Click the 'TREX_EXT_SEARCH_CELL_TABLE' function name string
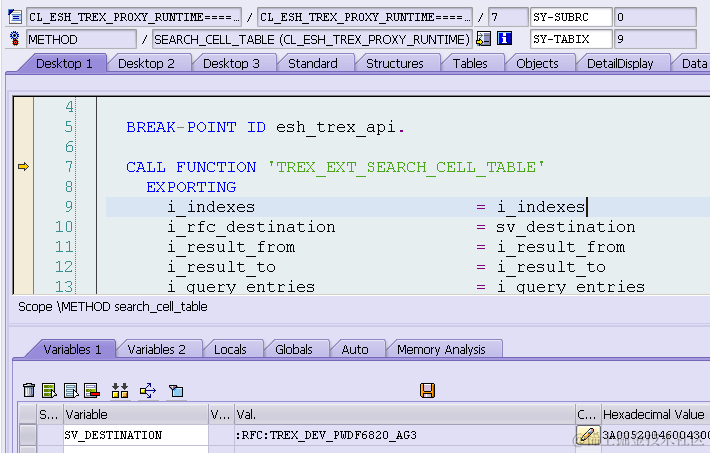 [x=406, y=167]
